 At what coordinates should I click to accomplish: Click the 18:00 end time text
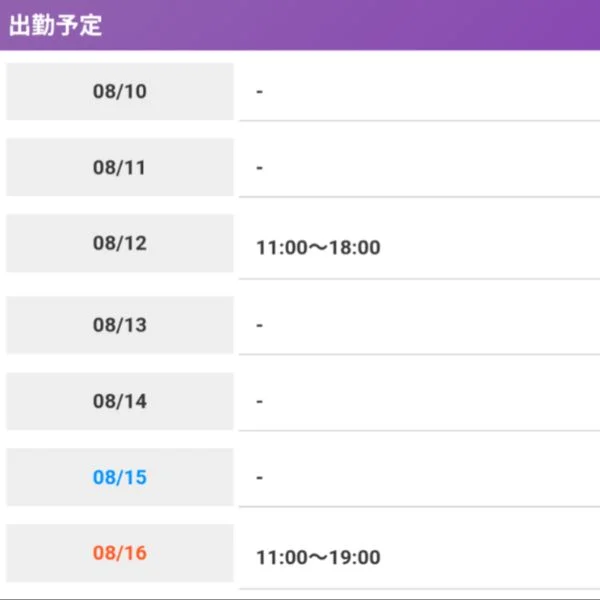[355, 248]
